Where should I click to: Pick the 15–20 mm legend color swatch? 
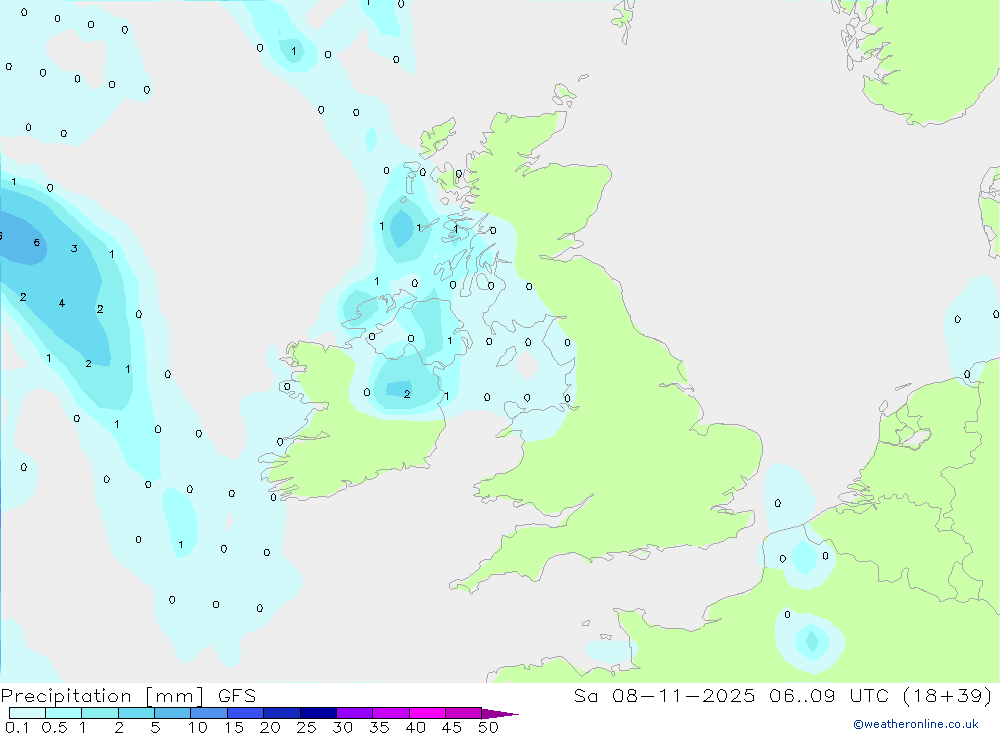coord(245,713)
